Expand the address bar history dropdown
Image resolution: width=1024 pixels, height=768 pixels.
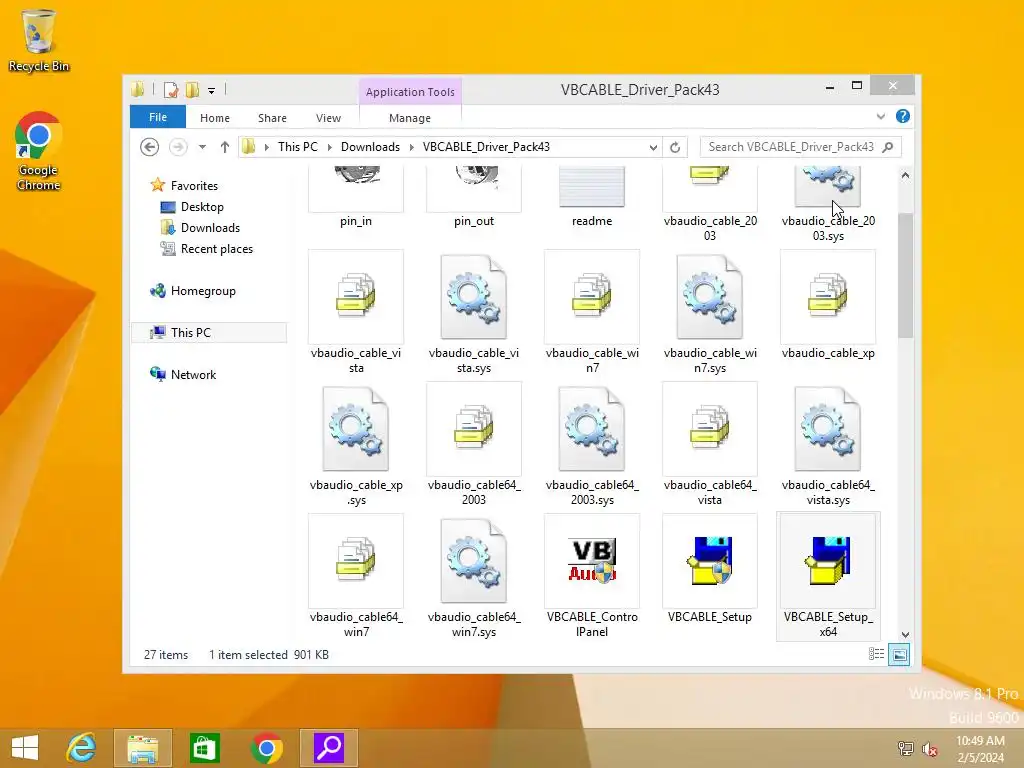coord(653,147)
